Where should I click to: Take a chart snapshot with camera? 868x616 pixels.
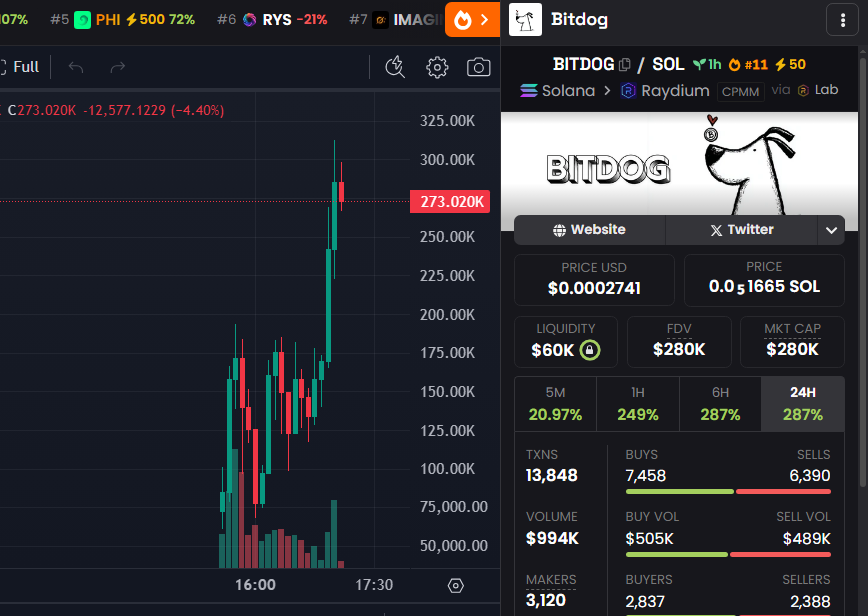tap(478, 67)
